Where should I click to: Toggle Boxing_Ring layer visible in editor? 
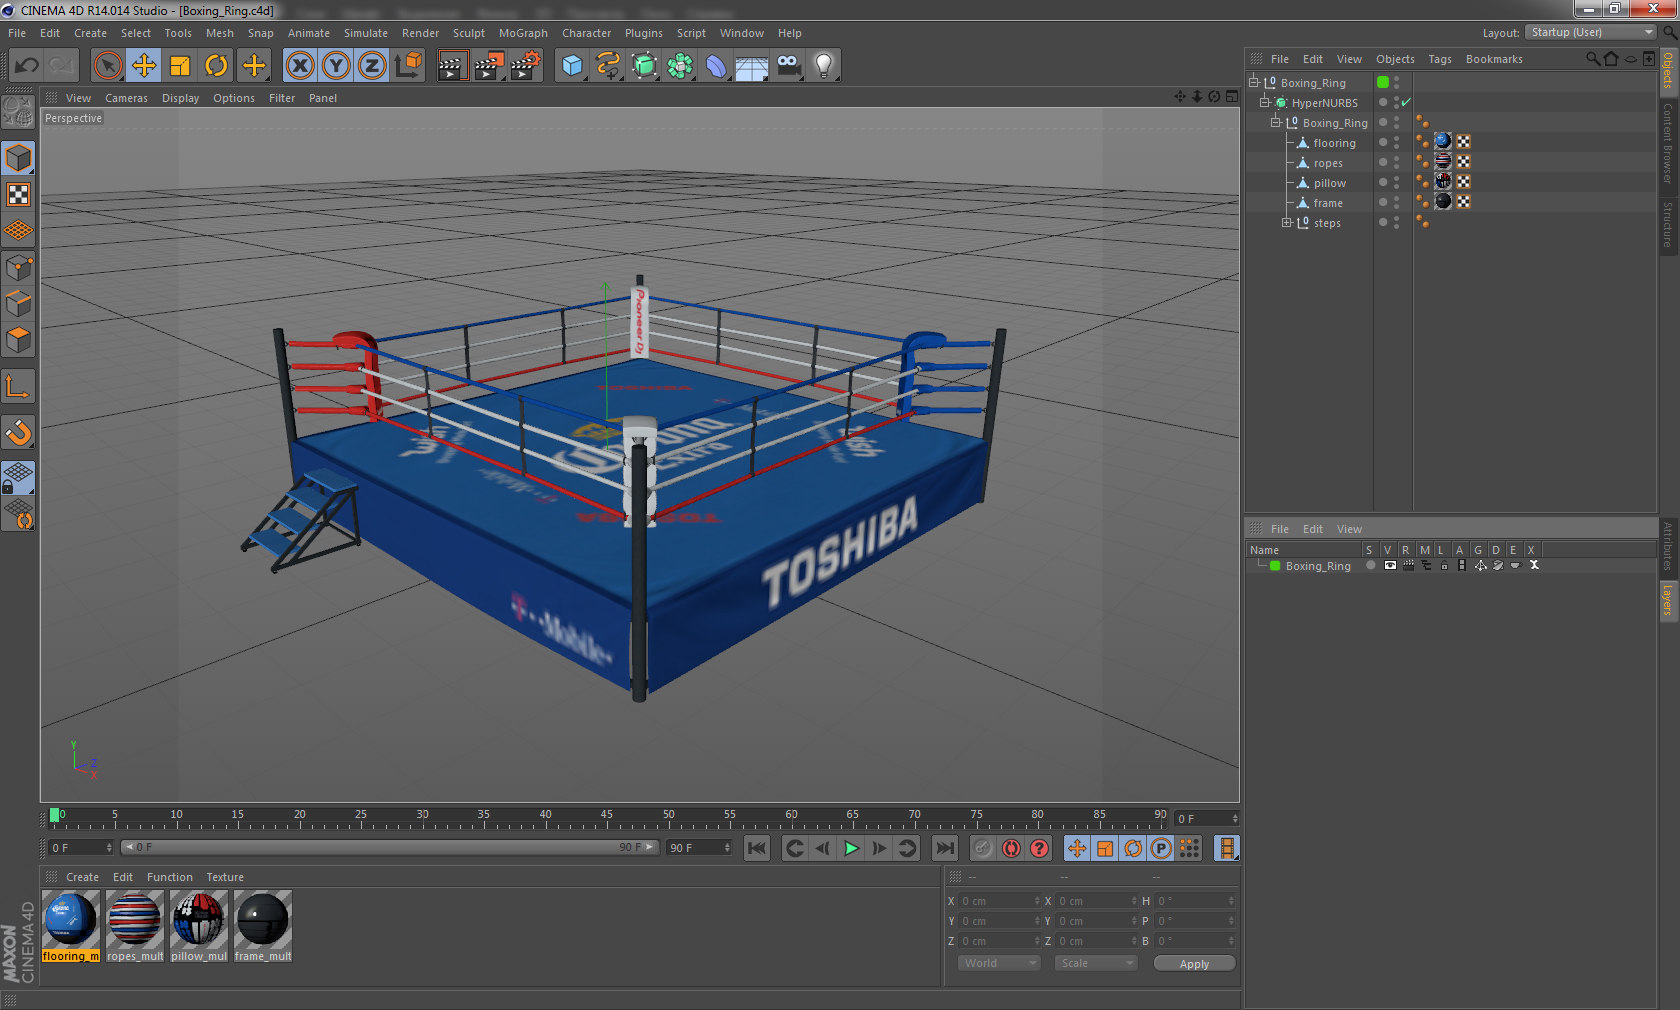tap(1390, 566)
